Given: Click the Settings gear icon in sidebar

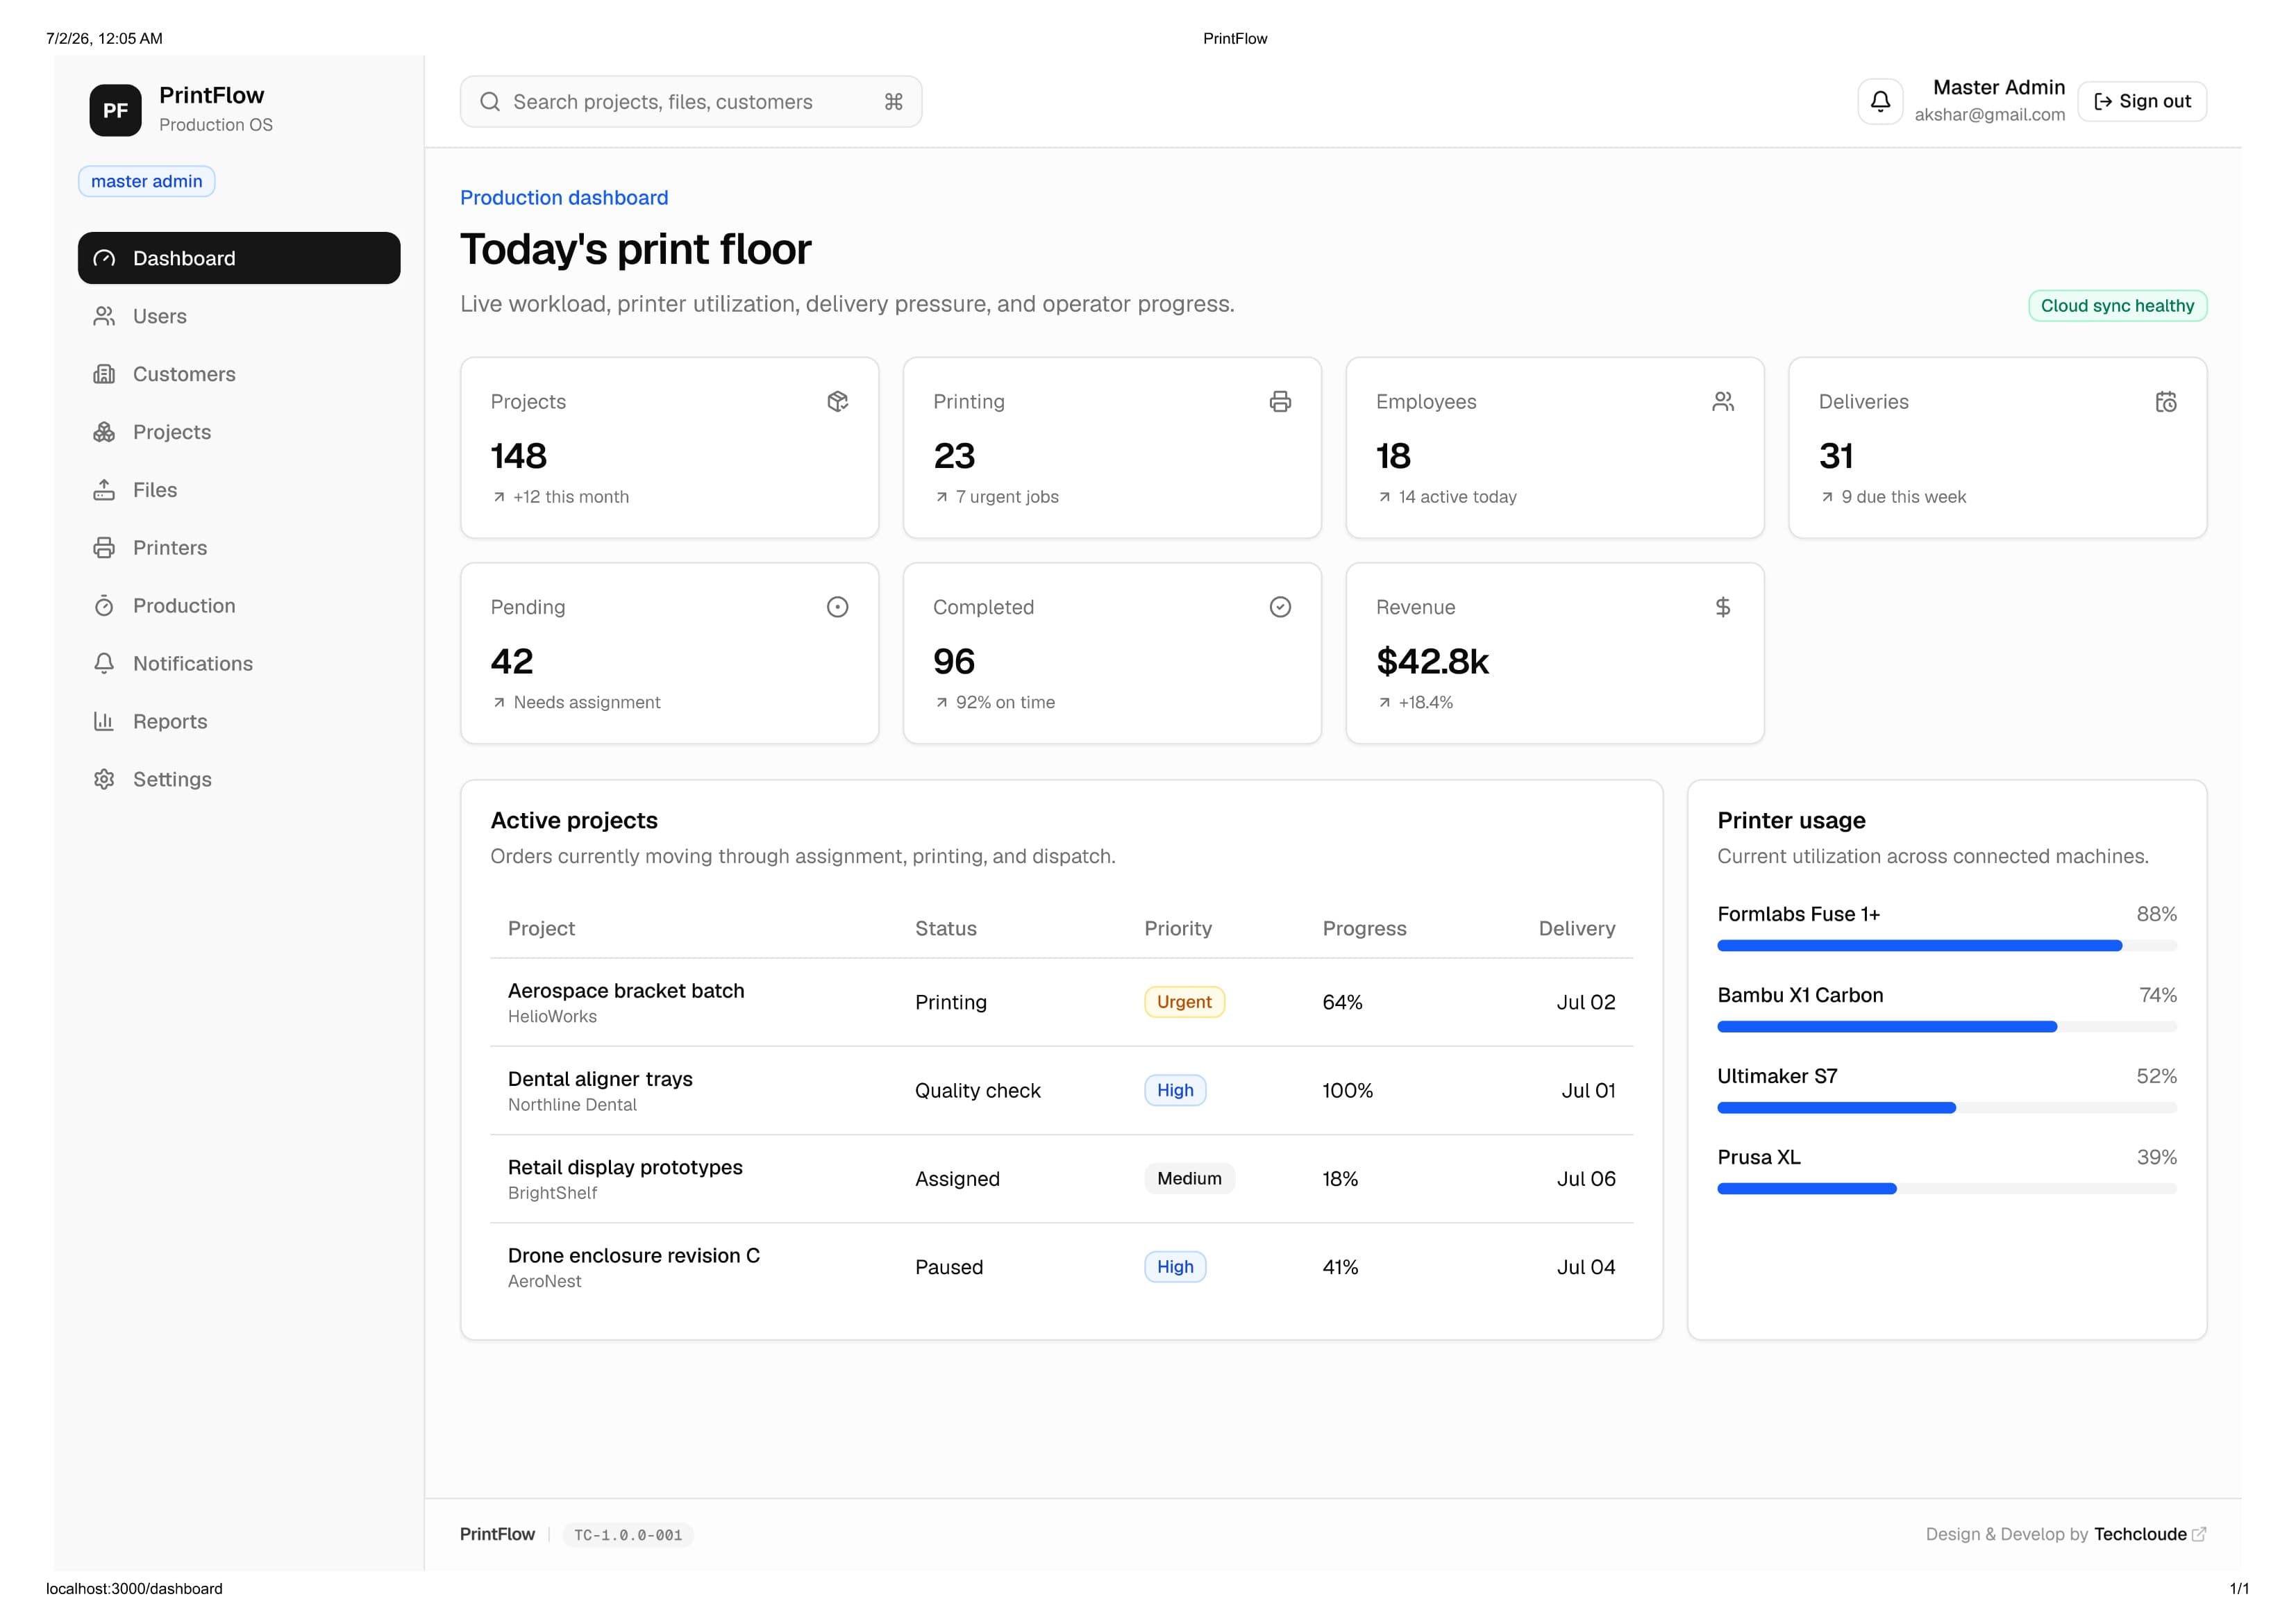Looking at the screenshot, I should point(104,780).
